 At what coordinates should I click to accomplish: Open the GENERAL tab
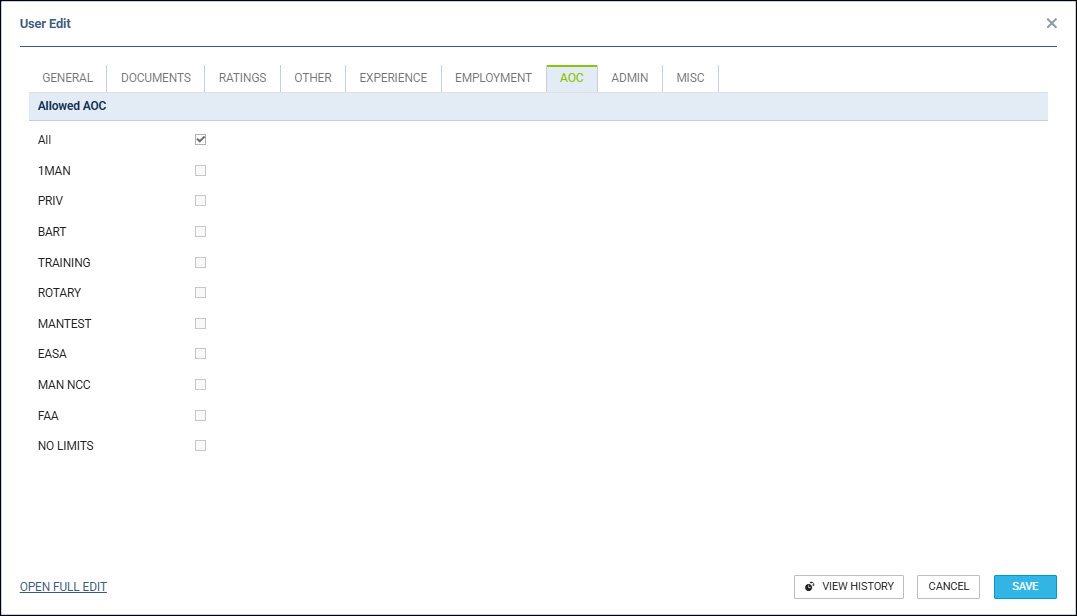[67, 78]
